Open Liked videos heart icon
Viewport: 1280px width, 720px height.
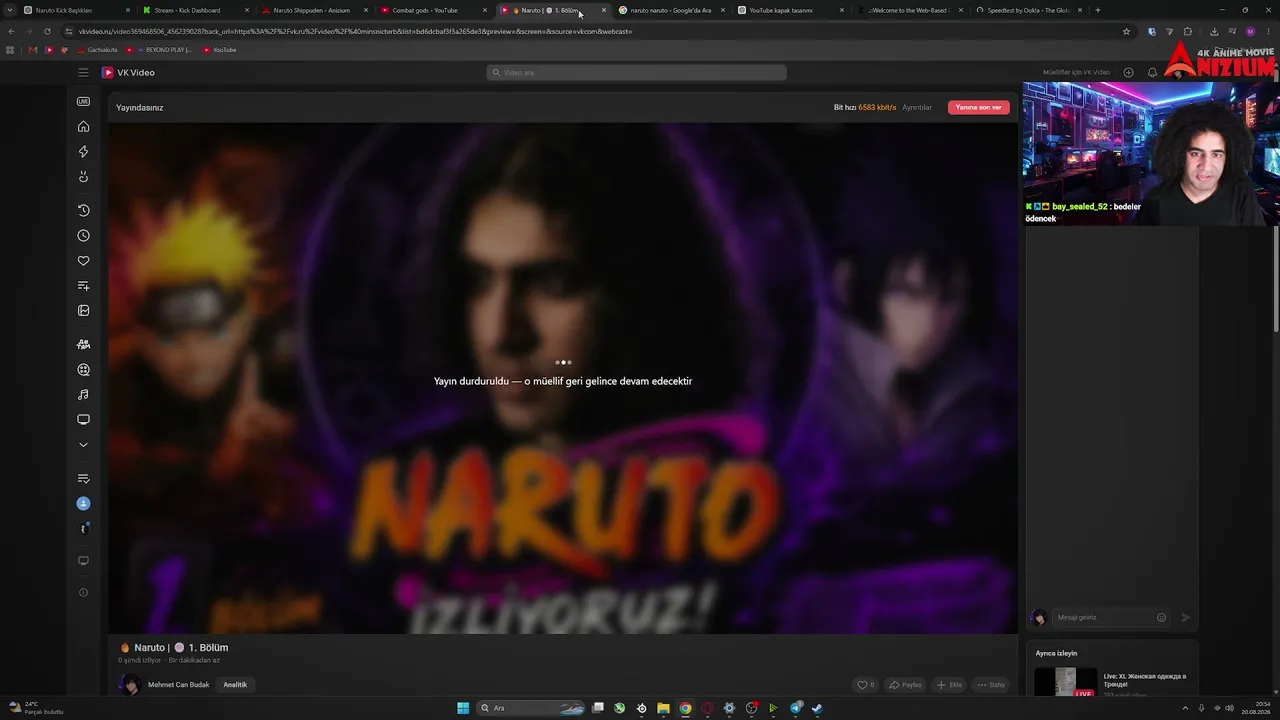[84, 261]
